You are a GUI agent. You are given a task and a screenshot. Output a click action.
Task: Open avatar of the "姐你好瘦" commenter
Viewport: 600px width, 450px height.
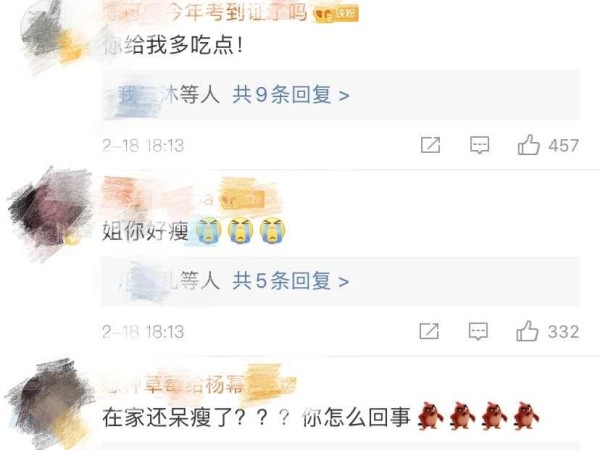[48, 212]
